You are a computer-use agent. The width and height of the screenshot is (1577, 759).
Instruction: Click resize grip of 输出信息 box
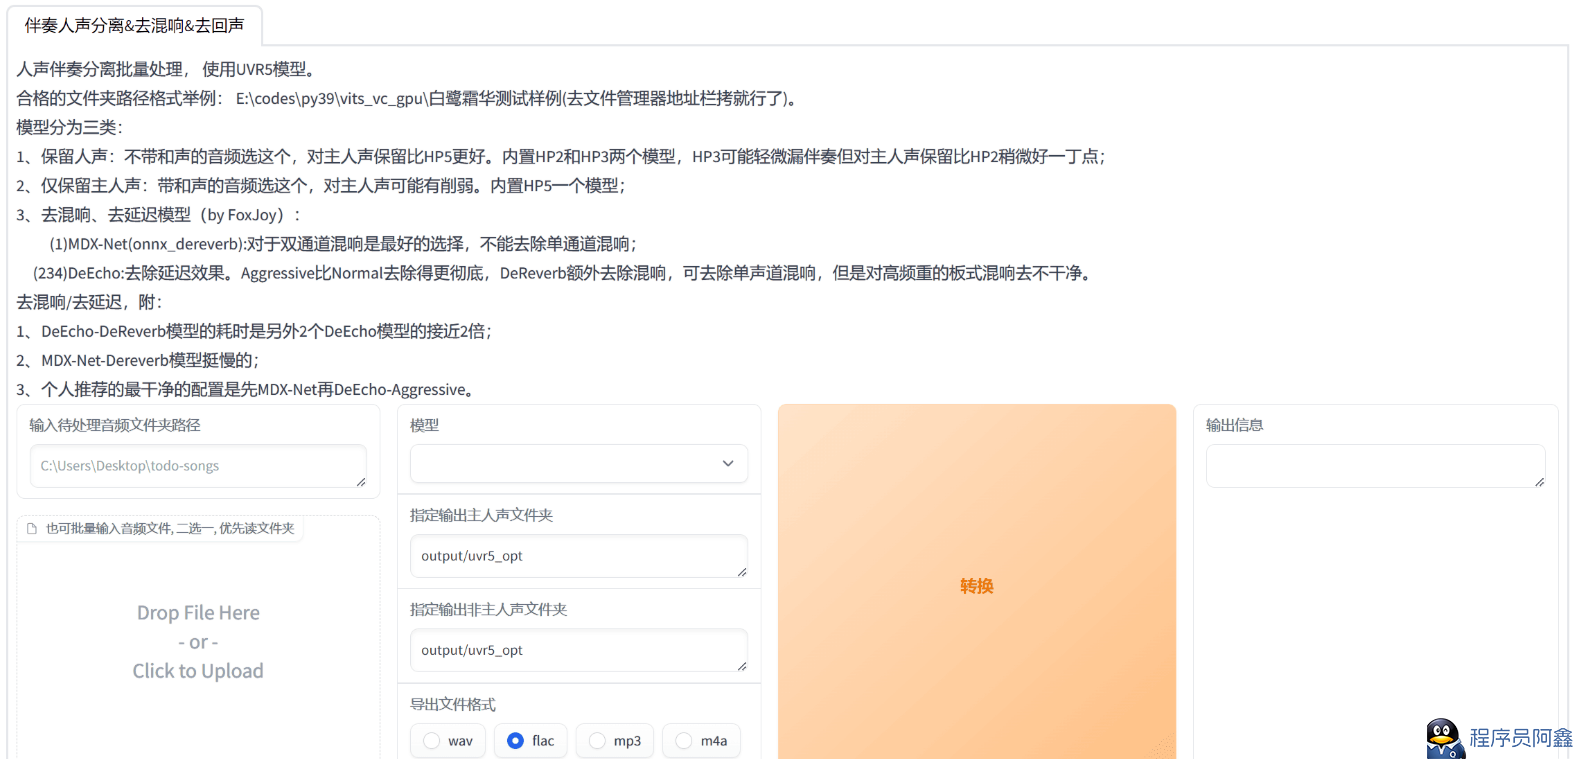coord(1540,482)
